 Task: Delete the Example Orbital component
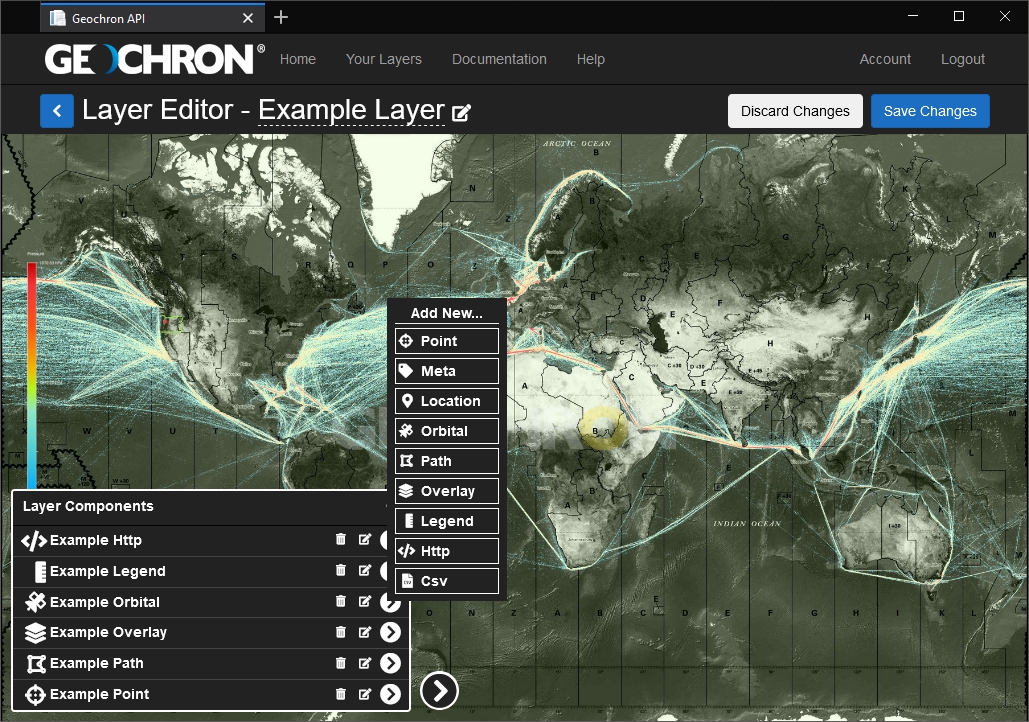341,601
